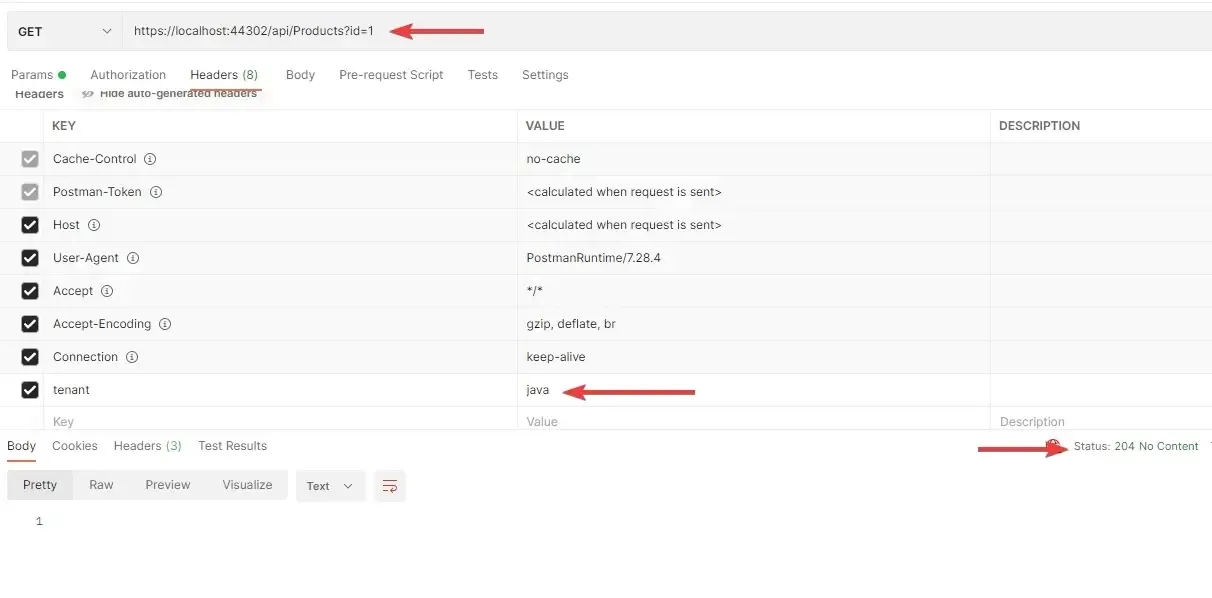
Task: Select the Pretty response view
Action: tap(39, 485)
